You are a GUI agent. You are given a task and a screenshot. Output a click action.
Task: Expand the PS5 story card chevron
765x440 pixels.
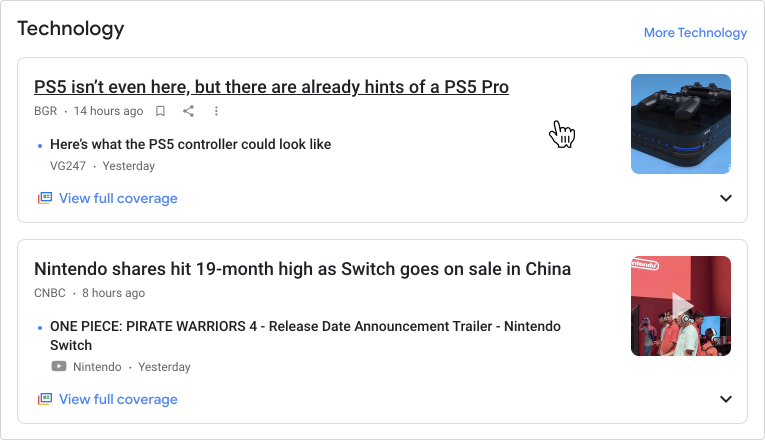click(726, 198)
